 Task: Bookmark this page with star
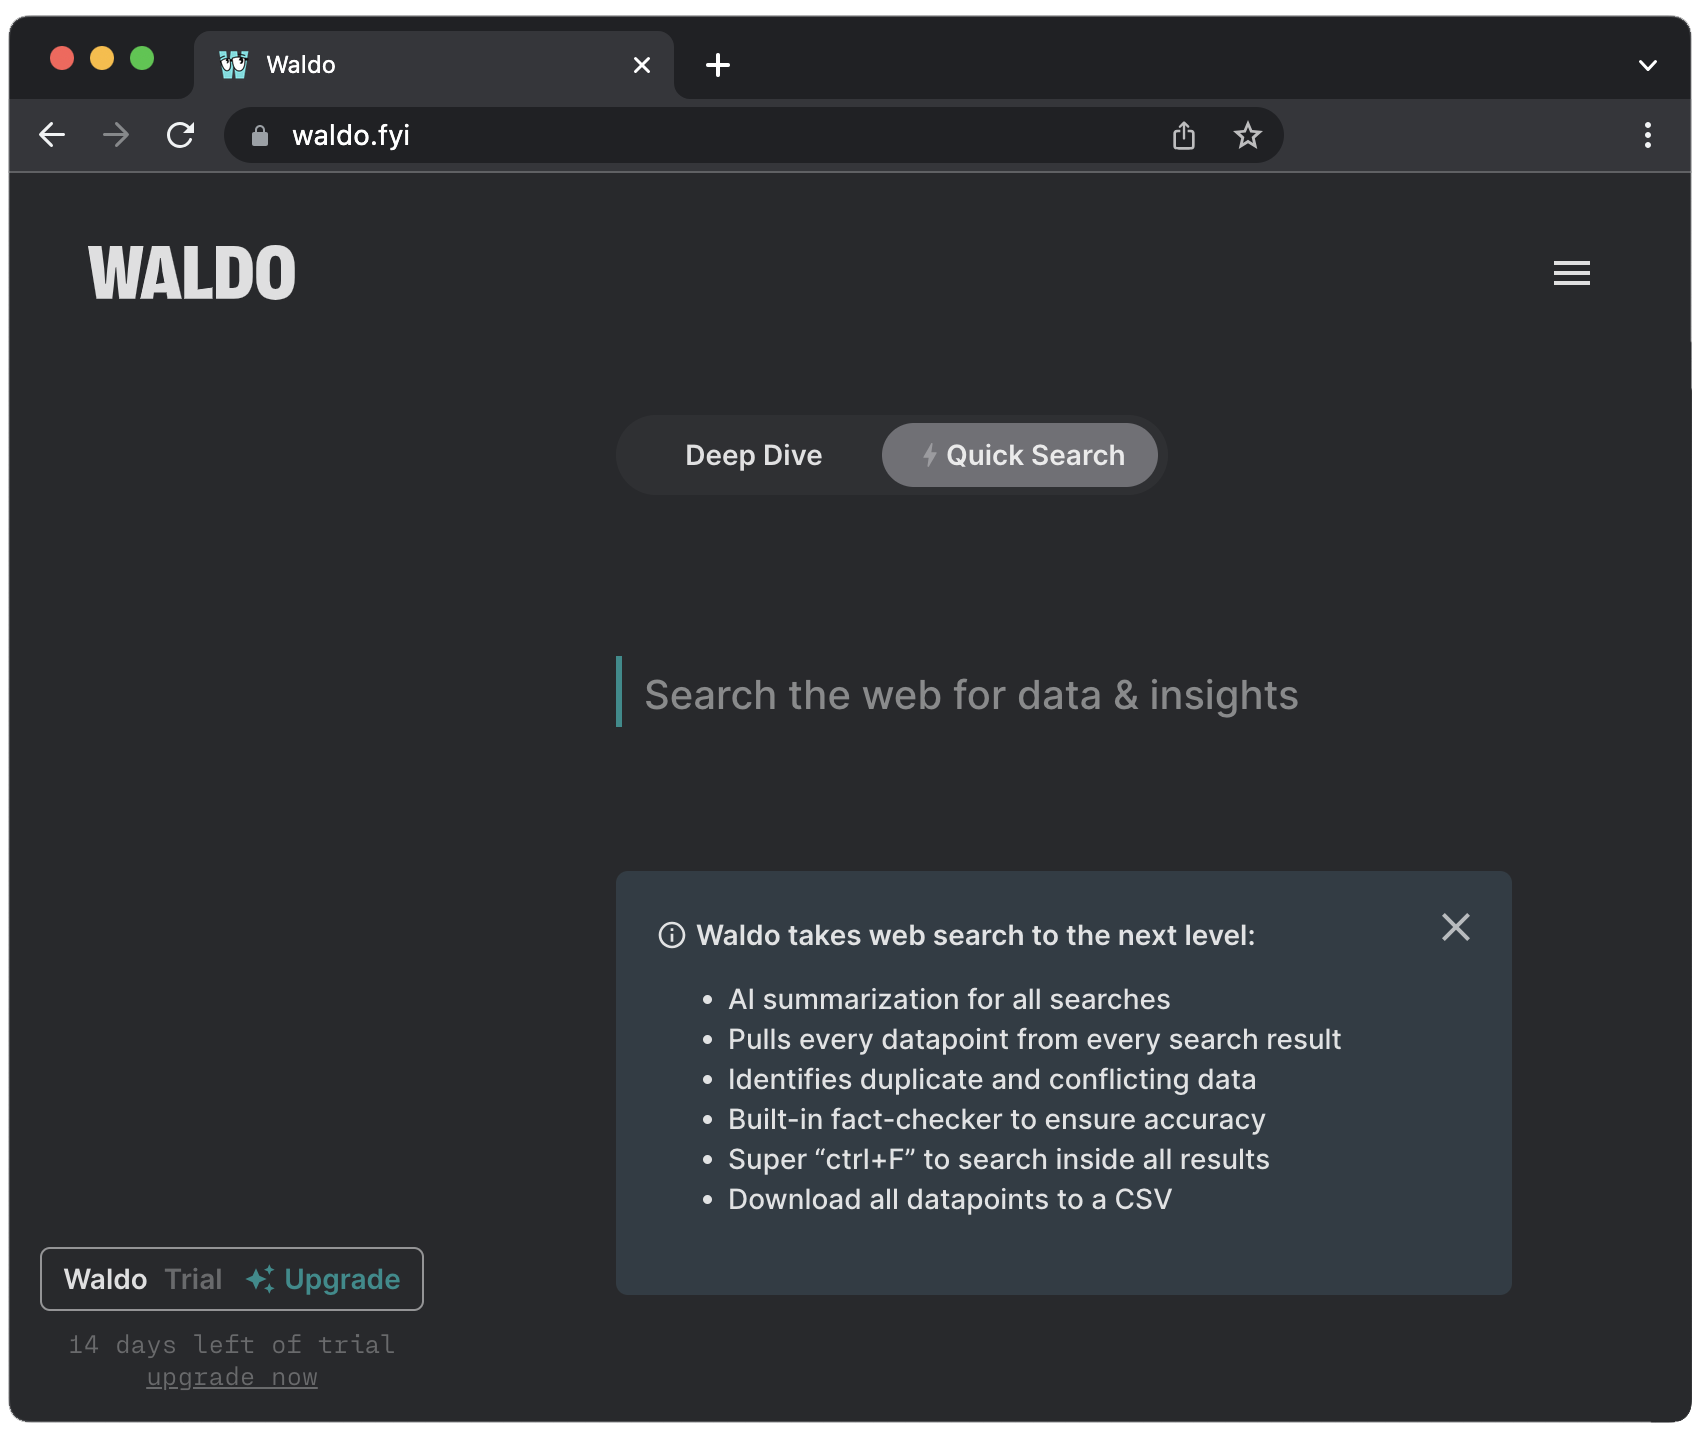point(1247,135)
